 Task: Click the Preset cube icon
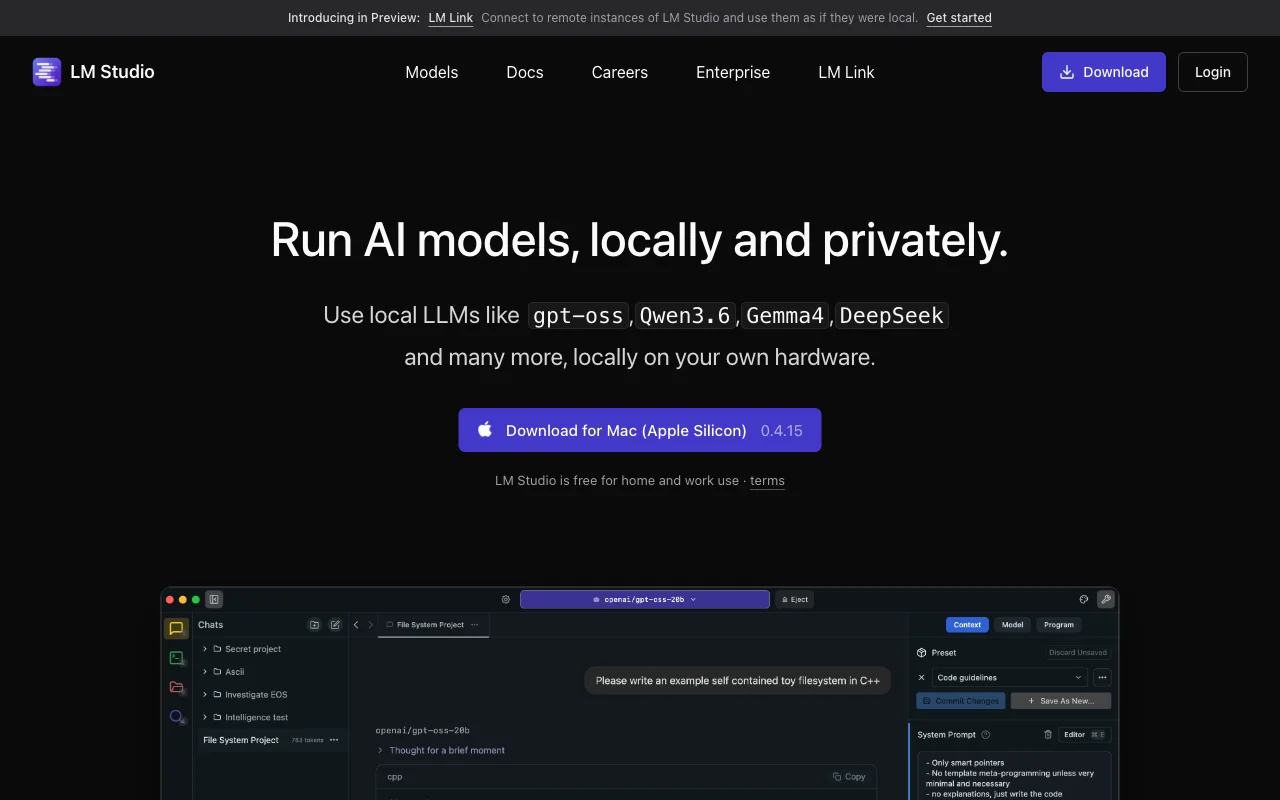click(x=922, y=653)
